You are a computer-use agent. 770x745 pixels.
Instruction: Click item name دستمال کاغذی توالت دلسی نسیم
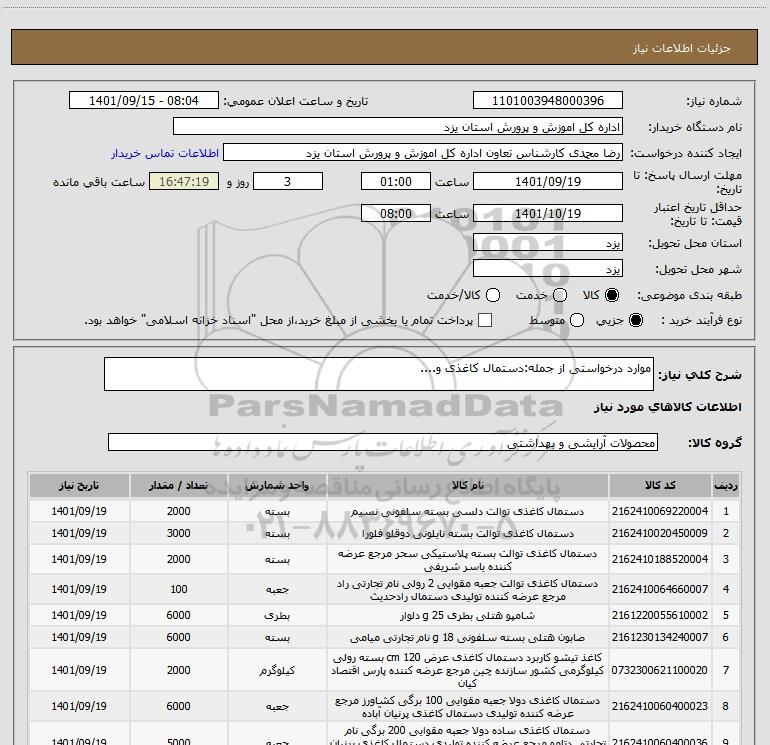(468, 512)
